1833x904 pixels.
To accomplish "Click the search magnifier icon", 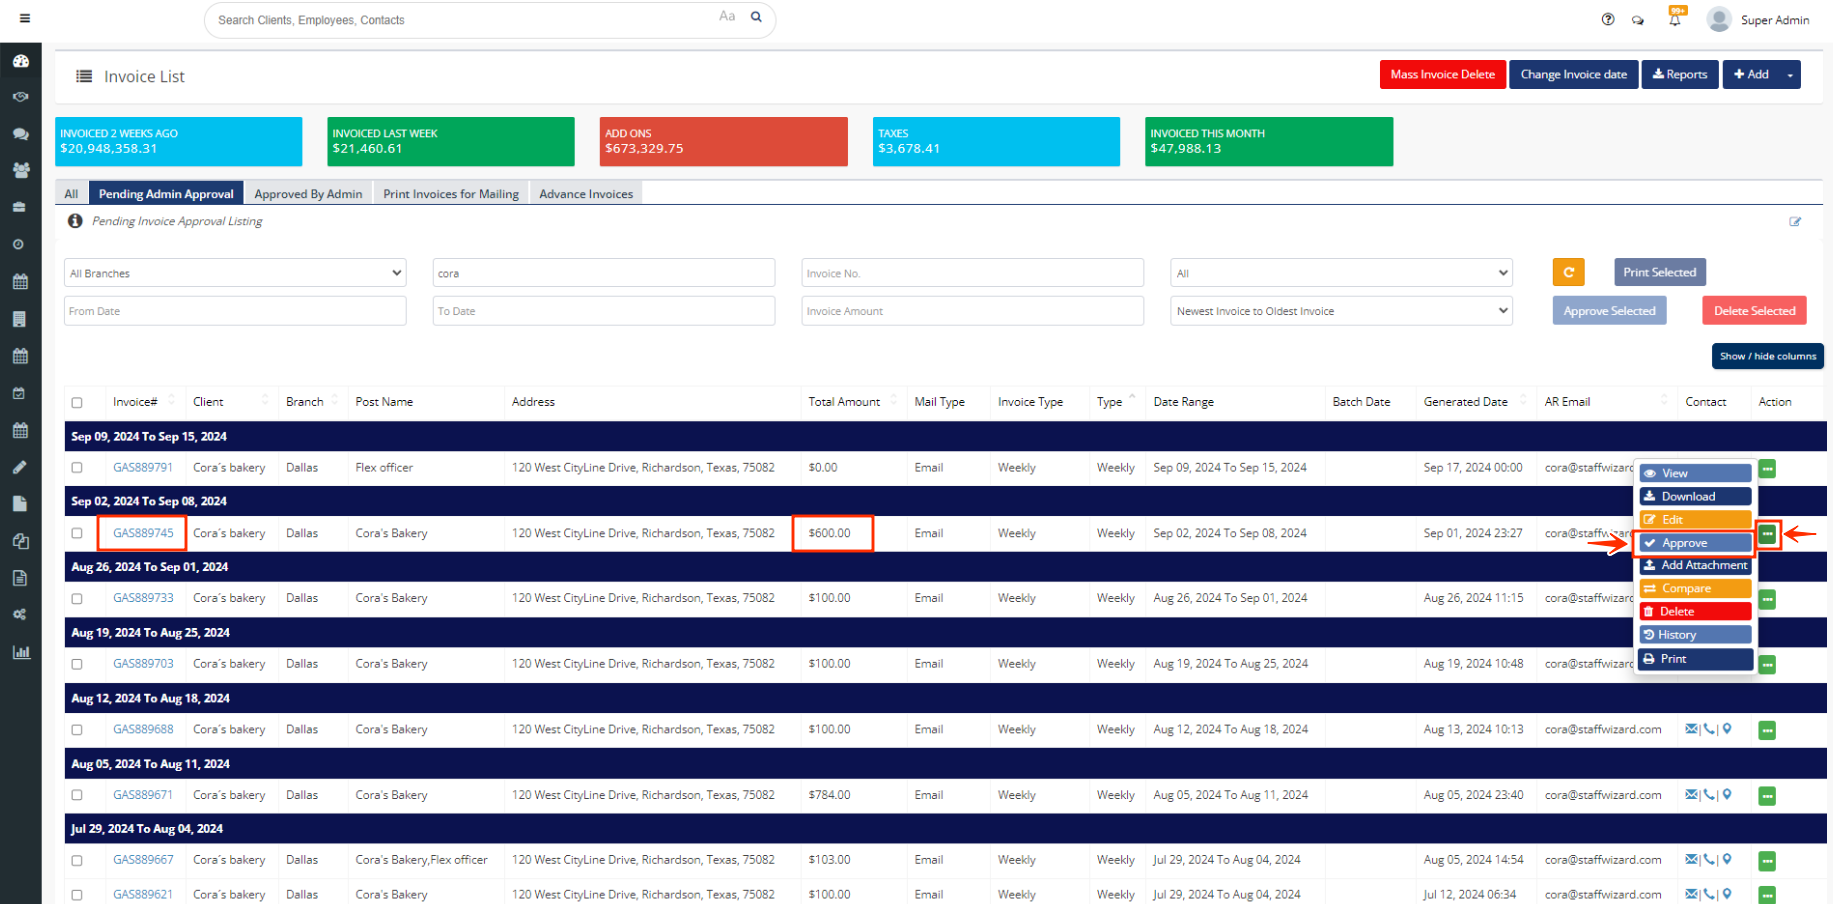I will pos(756,17).
